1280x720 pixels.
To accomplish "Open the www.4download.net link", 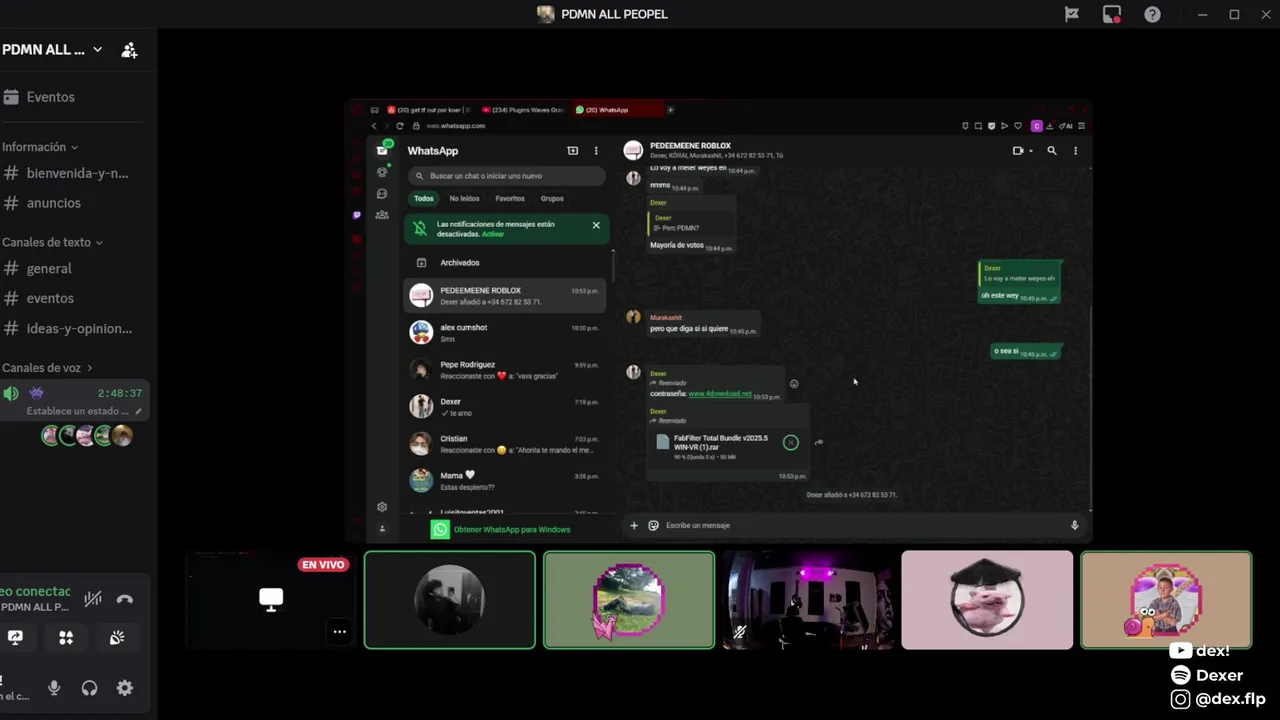I will [x=720, y=394].
